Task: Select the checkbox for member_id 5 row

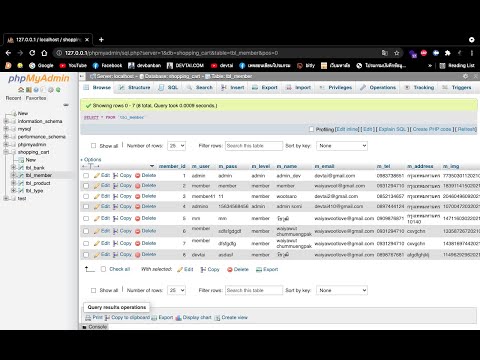Action: (86, 219)
